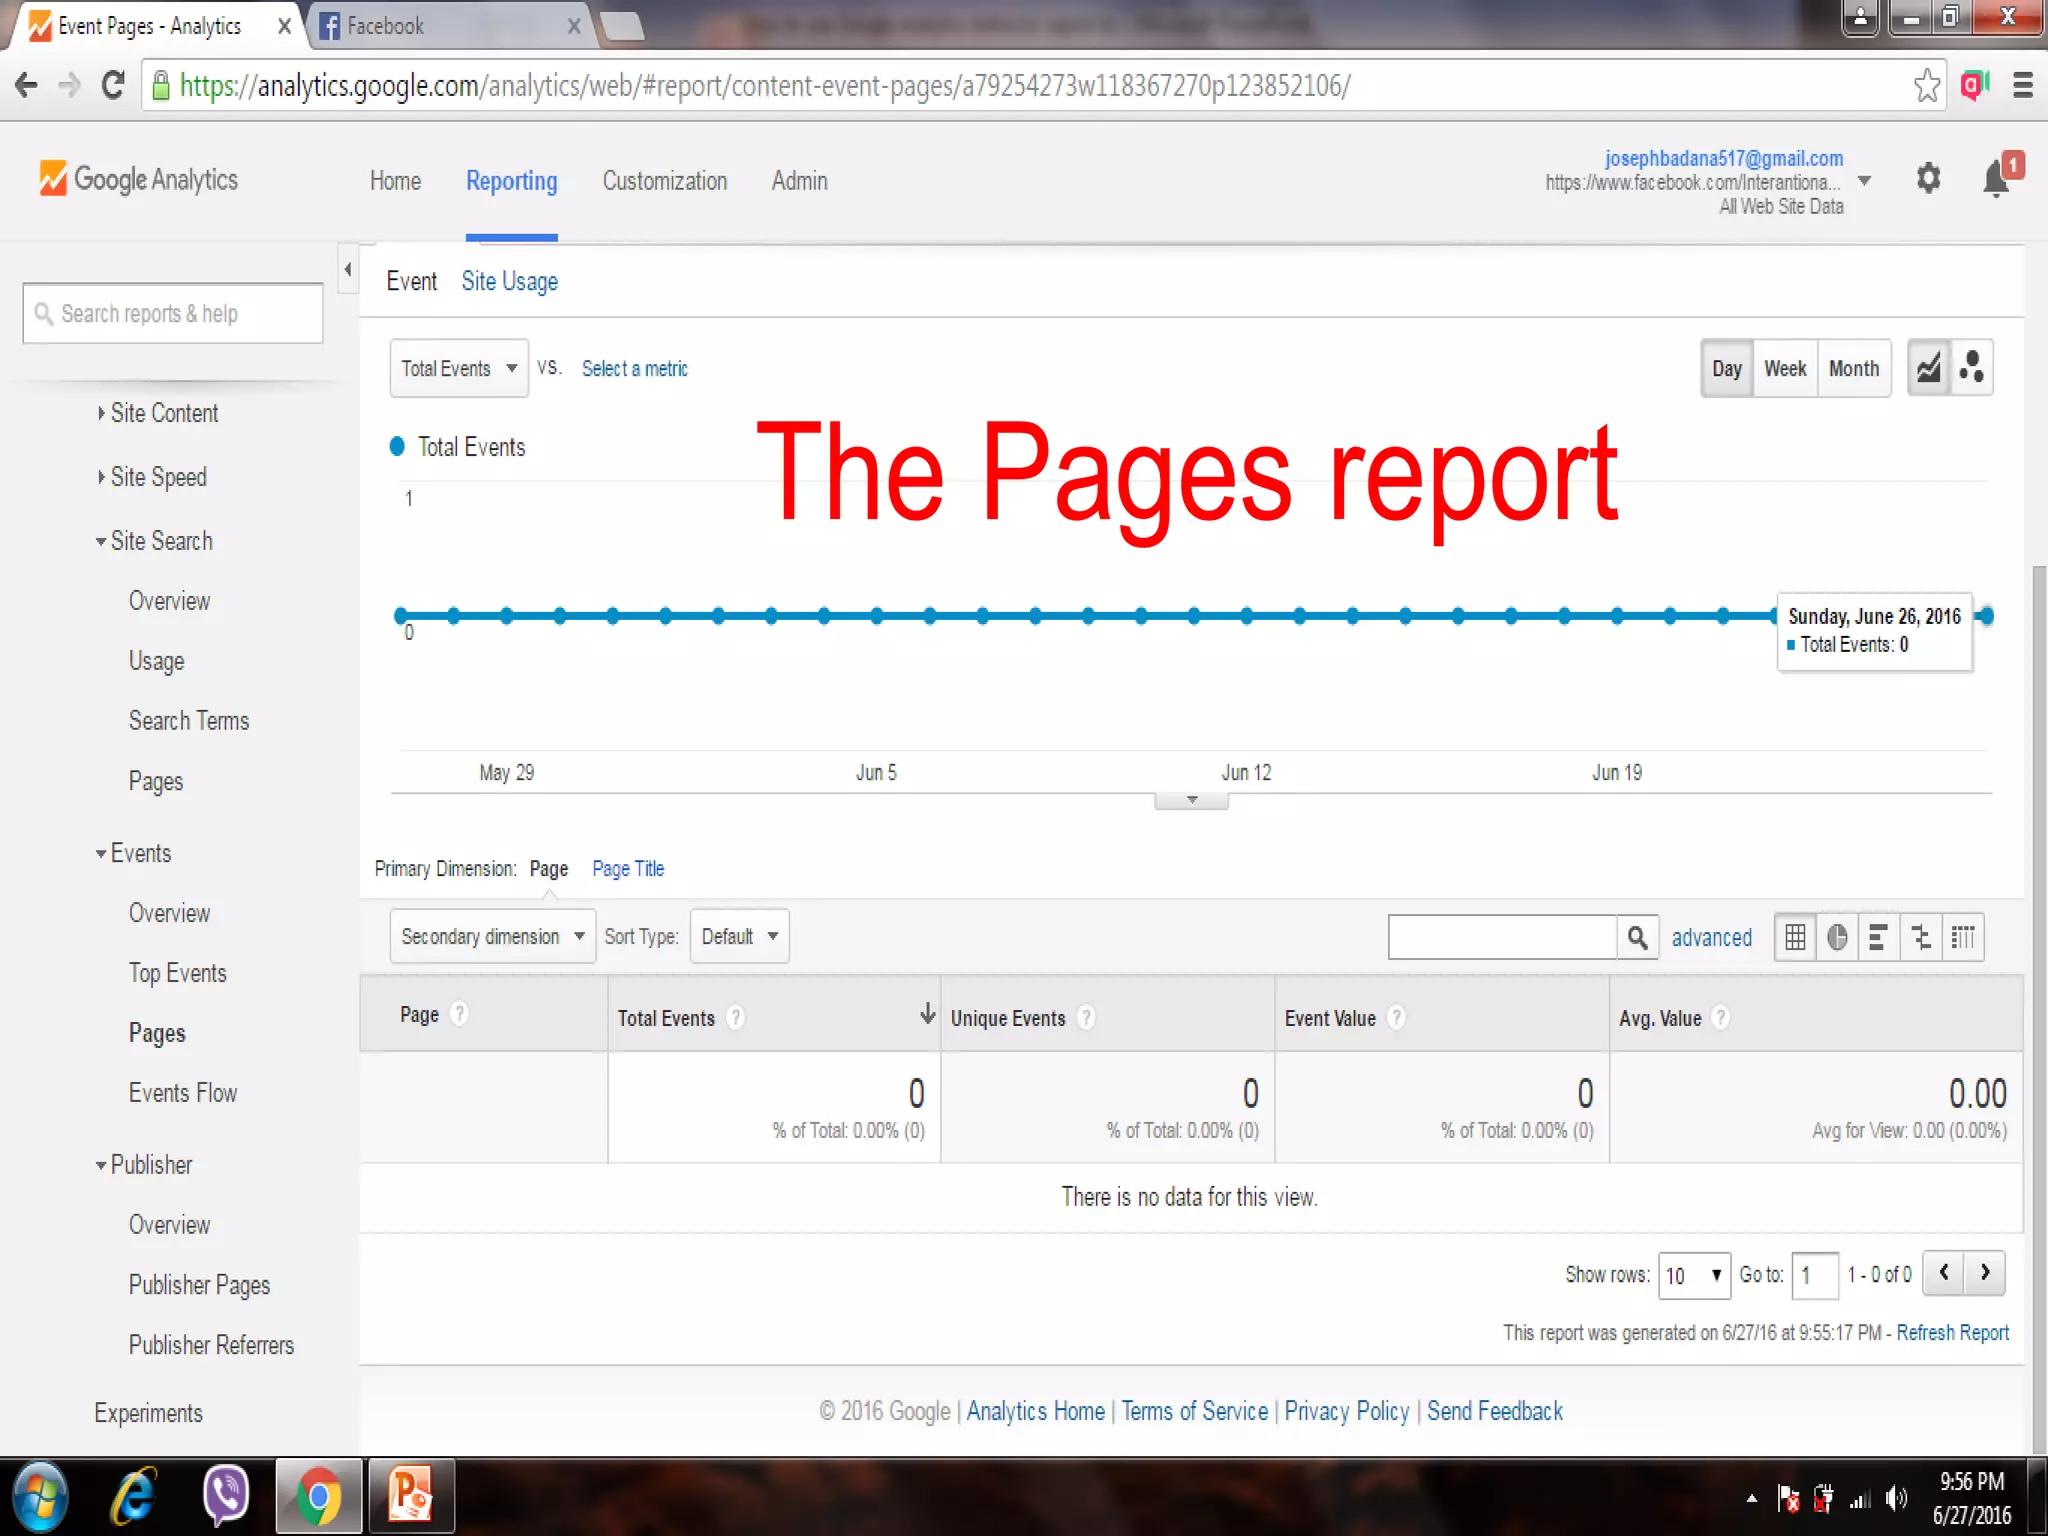Click the Unique Events help icon

1086,1018
